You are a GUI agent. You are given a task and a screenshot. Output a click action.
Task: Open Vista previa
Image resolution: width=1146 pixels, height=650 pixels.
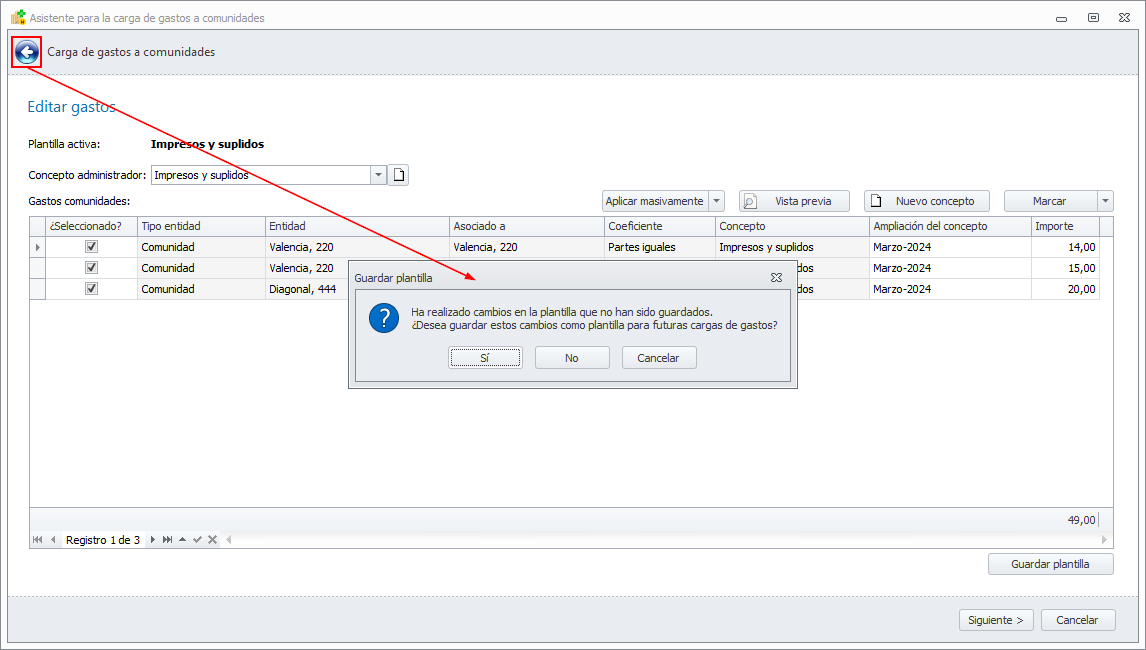pyautogui.click(x=794, y=201)
